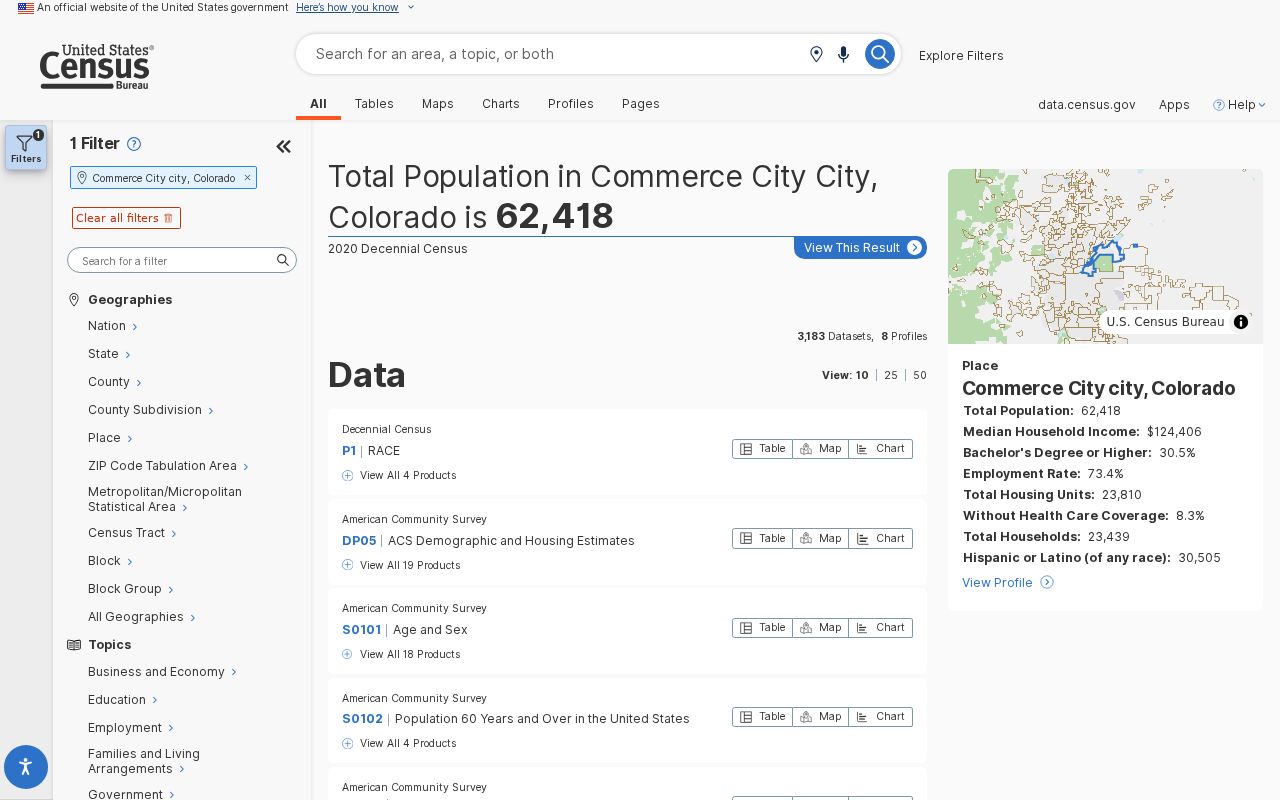
Task: Expand the Business and Economy topic
Action: pyautogui.click(x=162, y=672)
